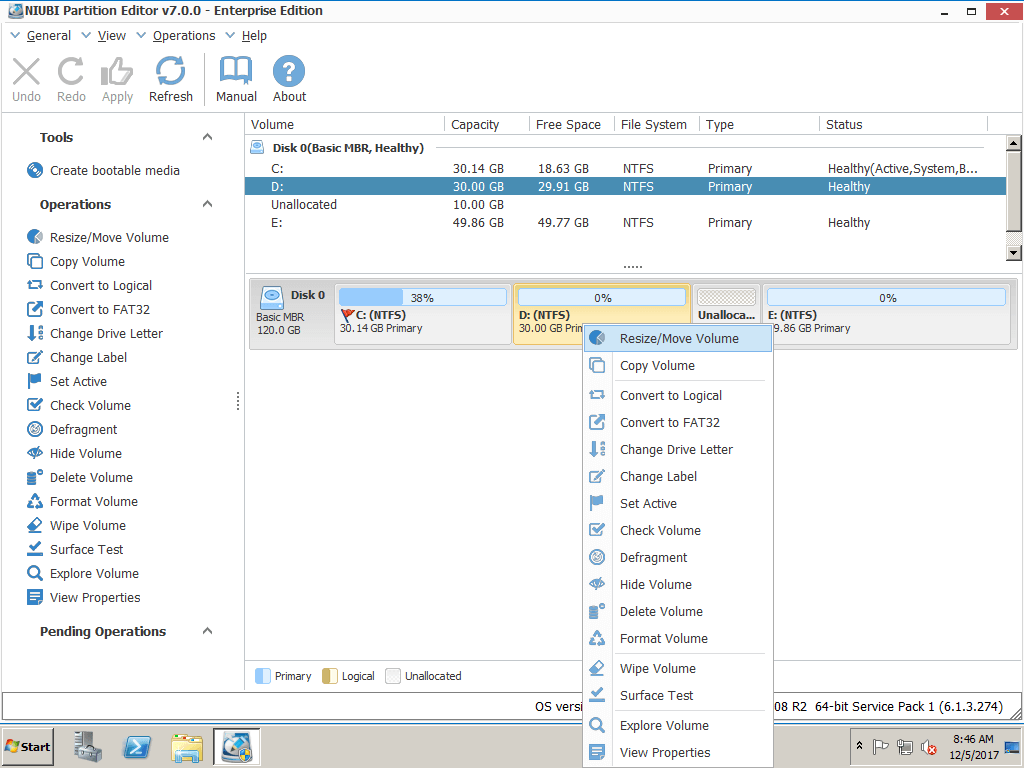Open the Operations menu
This screenshot has height=768, width=1024.
[x=184, y=36]
